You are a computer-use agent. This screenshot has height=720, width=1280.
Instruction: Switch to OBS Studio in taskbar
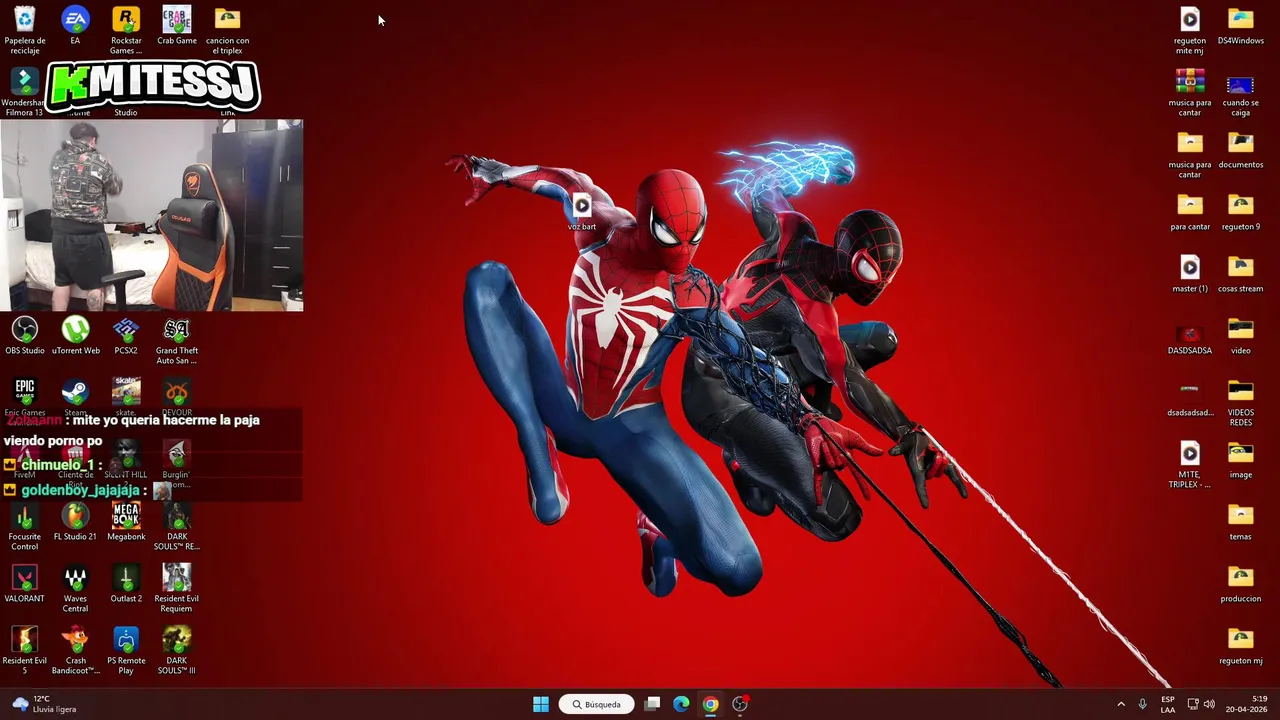tap(740, 704)
